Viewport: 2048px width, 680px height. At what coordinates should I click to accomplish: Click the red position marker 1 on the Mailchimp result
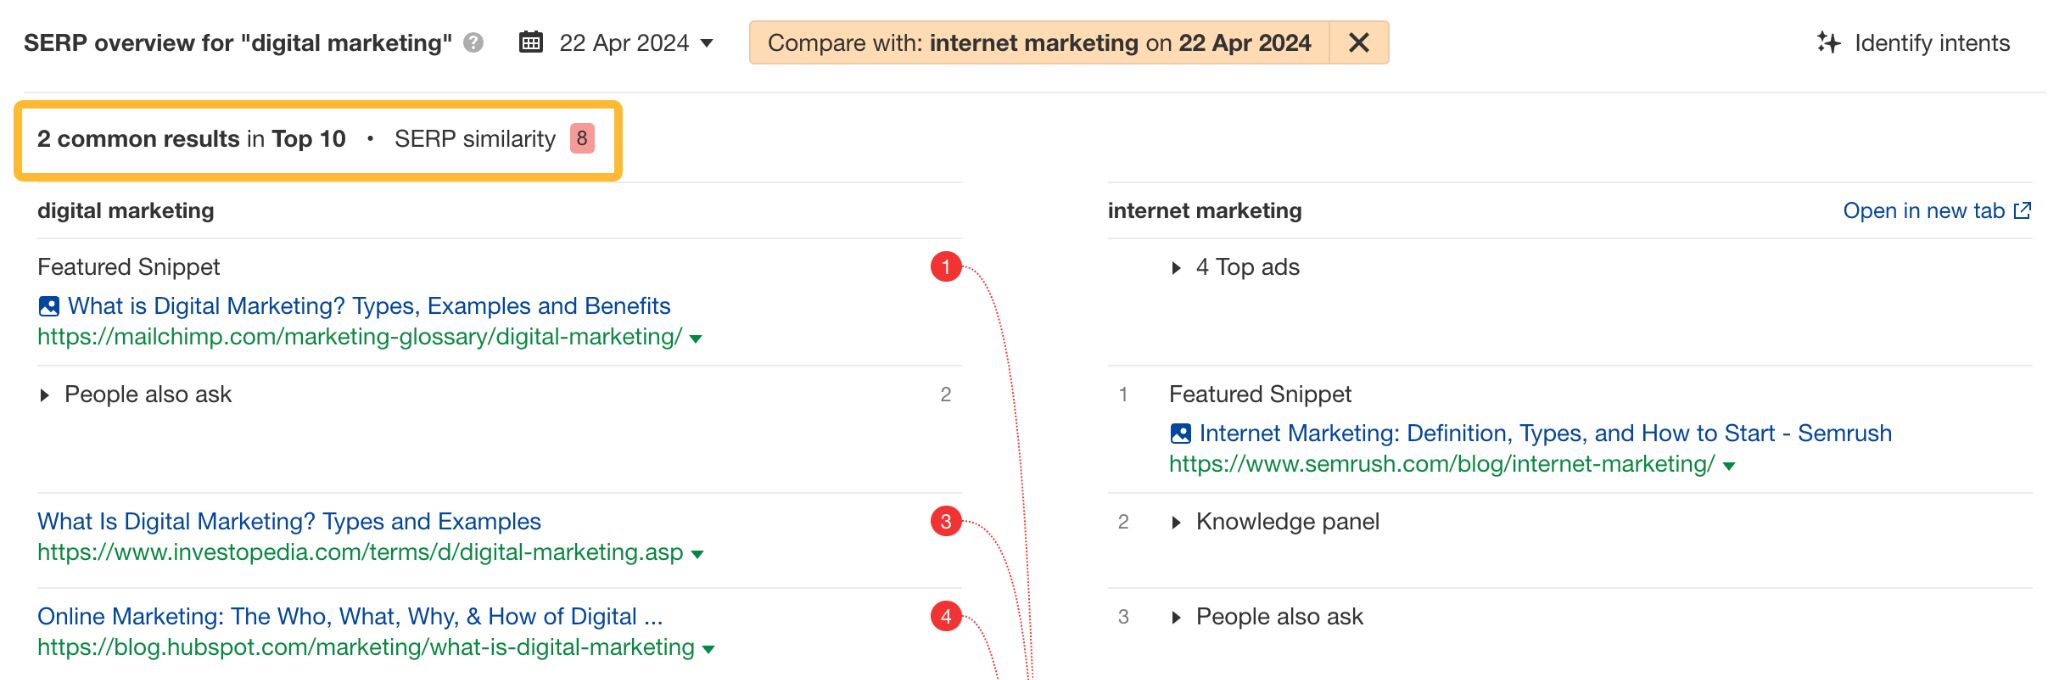[944, 266]
